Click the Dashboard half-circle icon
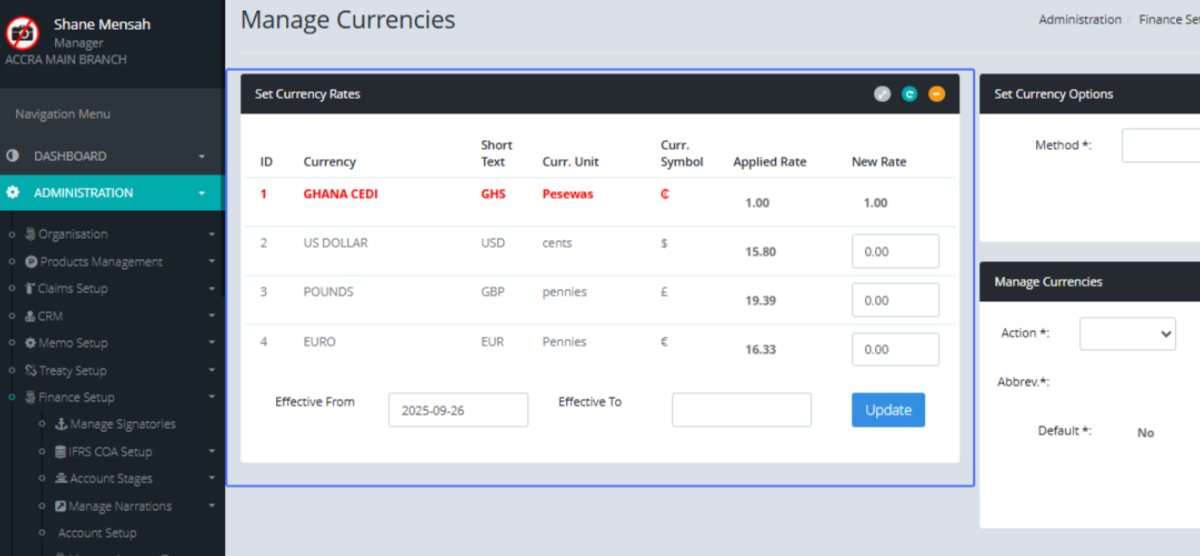This screenshot has width=1200, height=556. tap(13, 156)
